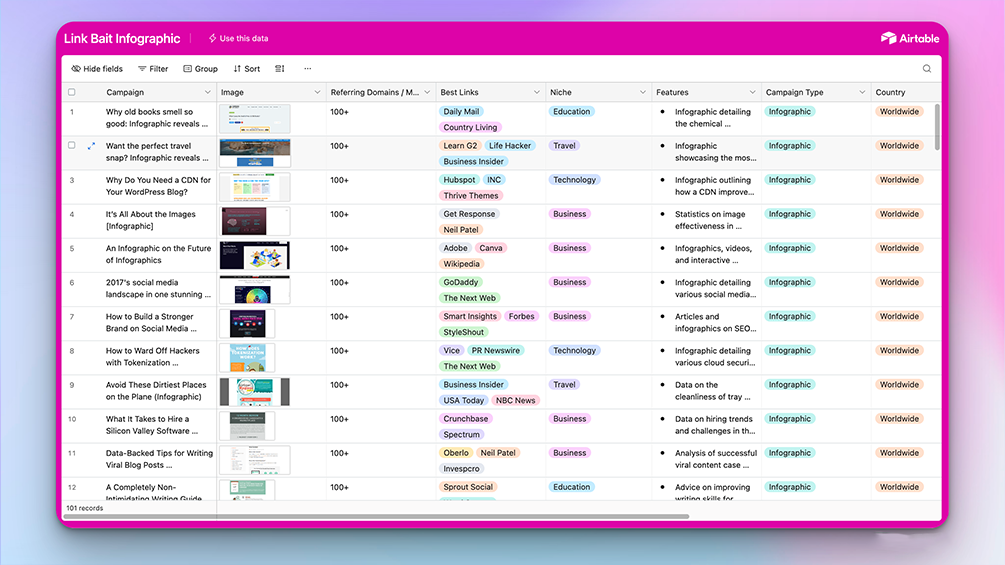The image size is (1005, 565).
Task: Select campaign What It Takes to Hire
Action: (x=152, y=425)
